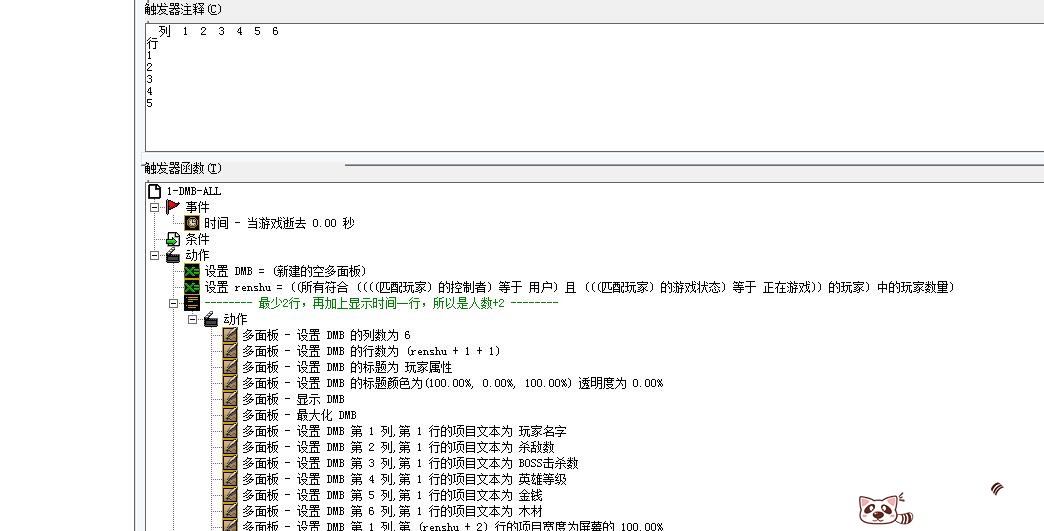Click the icon for 多面板 - 最大化 DMB

230,415
